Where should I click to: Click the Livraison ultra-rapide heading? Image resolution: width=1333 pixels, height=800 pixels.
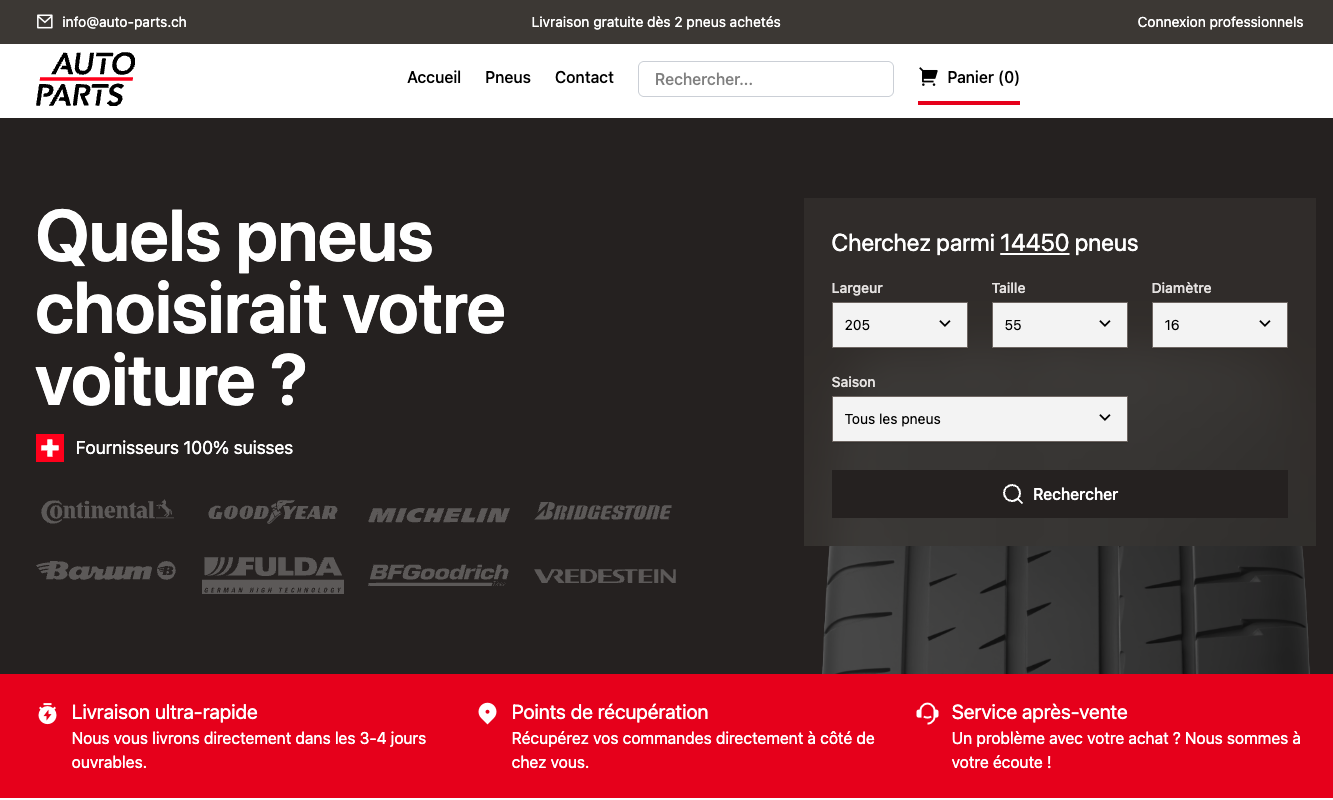tap(165, 712)
